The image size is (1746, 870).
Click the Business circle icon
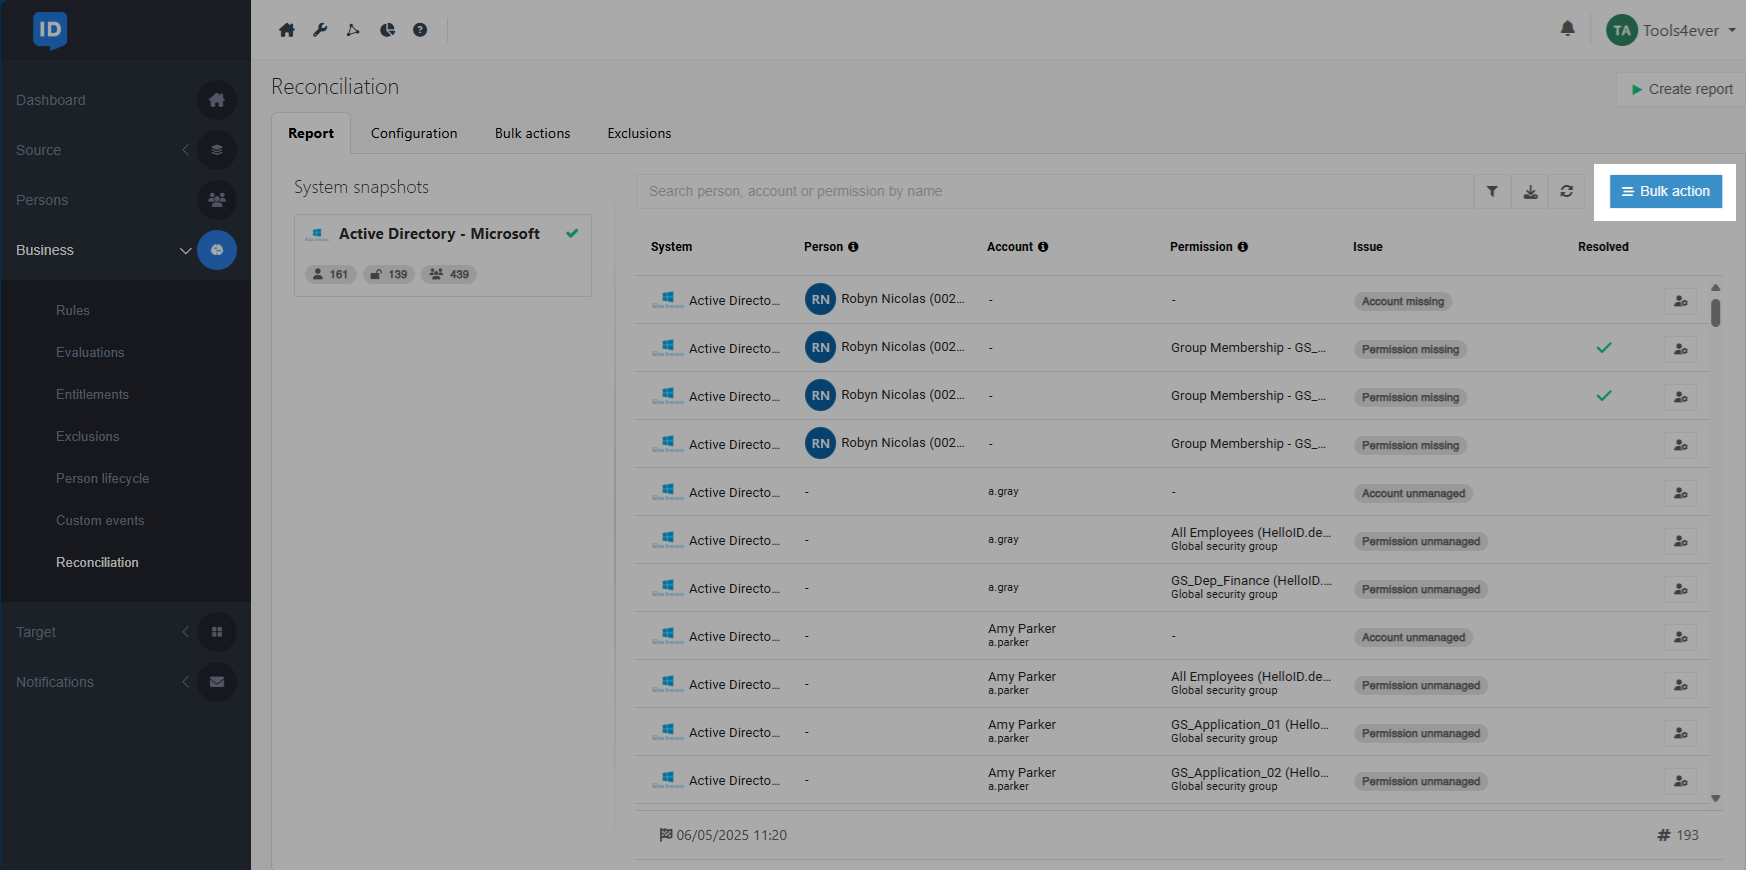pos(217,250)
